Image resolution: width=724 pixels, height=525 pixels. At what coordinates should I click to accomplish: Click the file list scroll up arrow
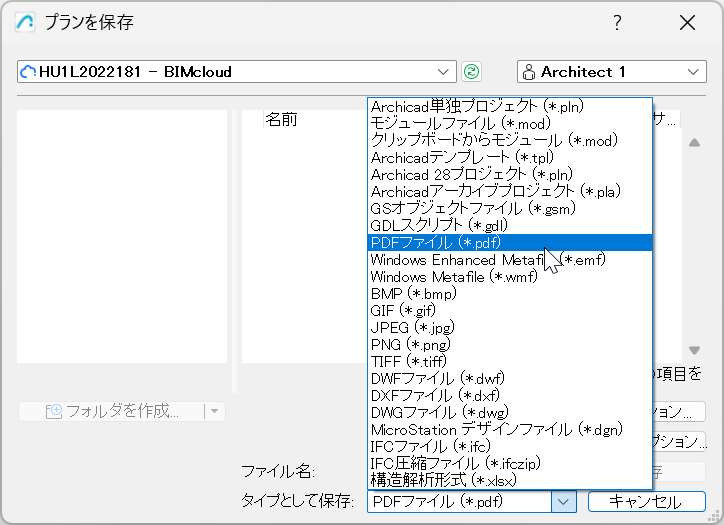pos(694,143)
